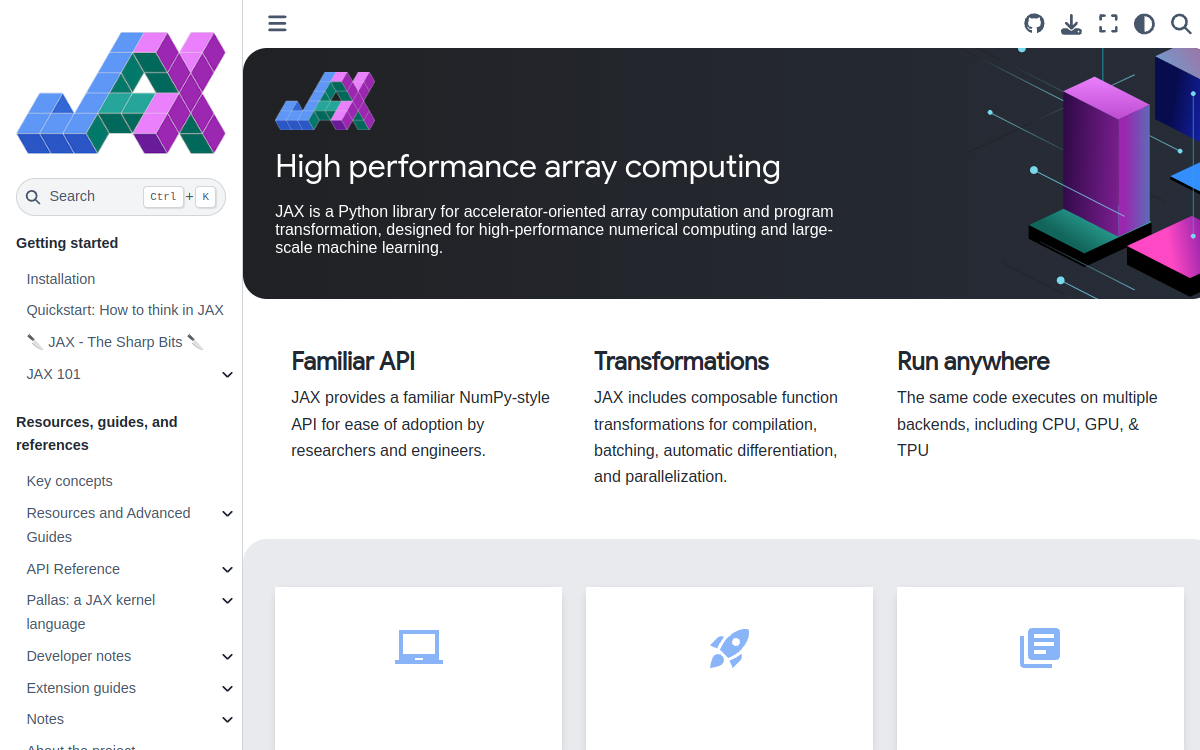The height and width of the screenshot is (750, 1200).
Task: Toggle light/dark theme icon
Action: [1144, 23]
